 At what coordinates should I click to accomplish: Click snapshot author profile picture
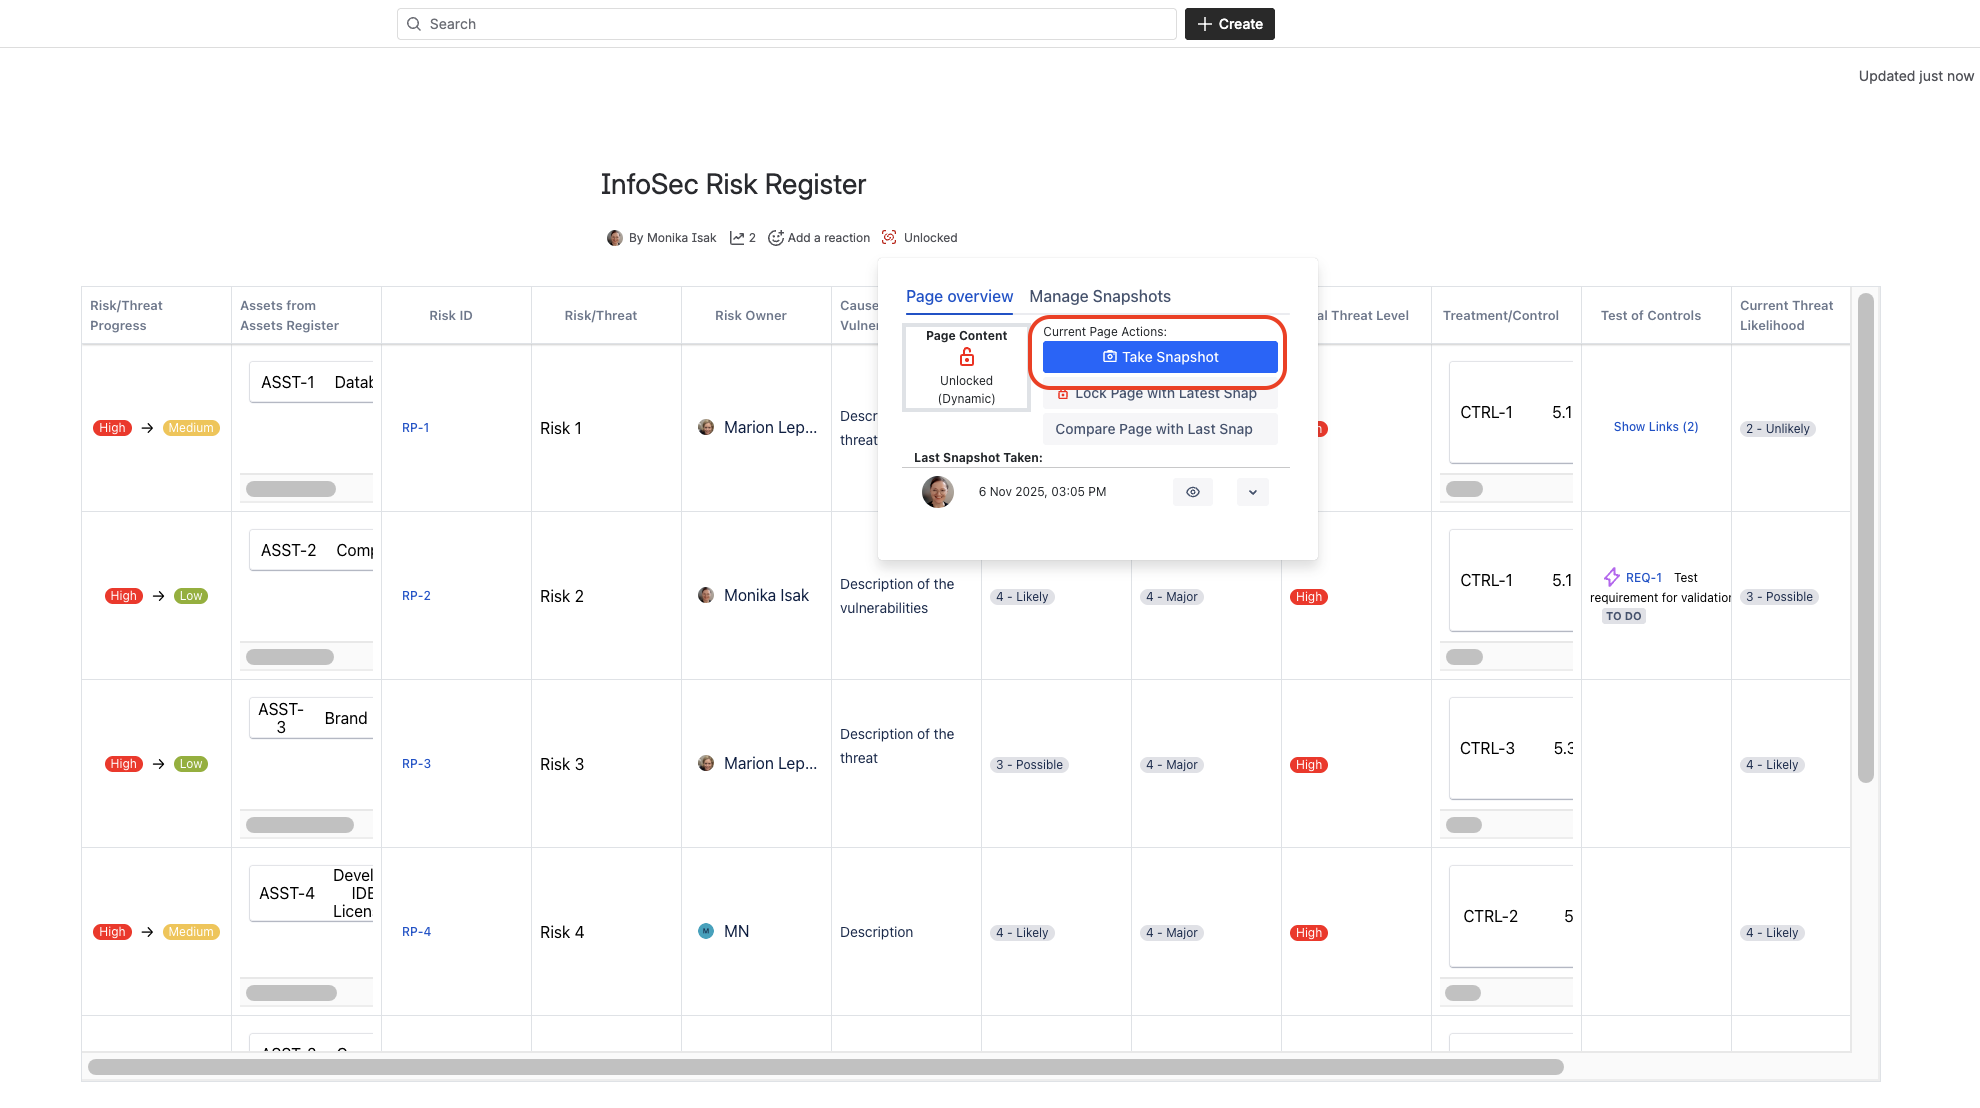coord(937,492)
